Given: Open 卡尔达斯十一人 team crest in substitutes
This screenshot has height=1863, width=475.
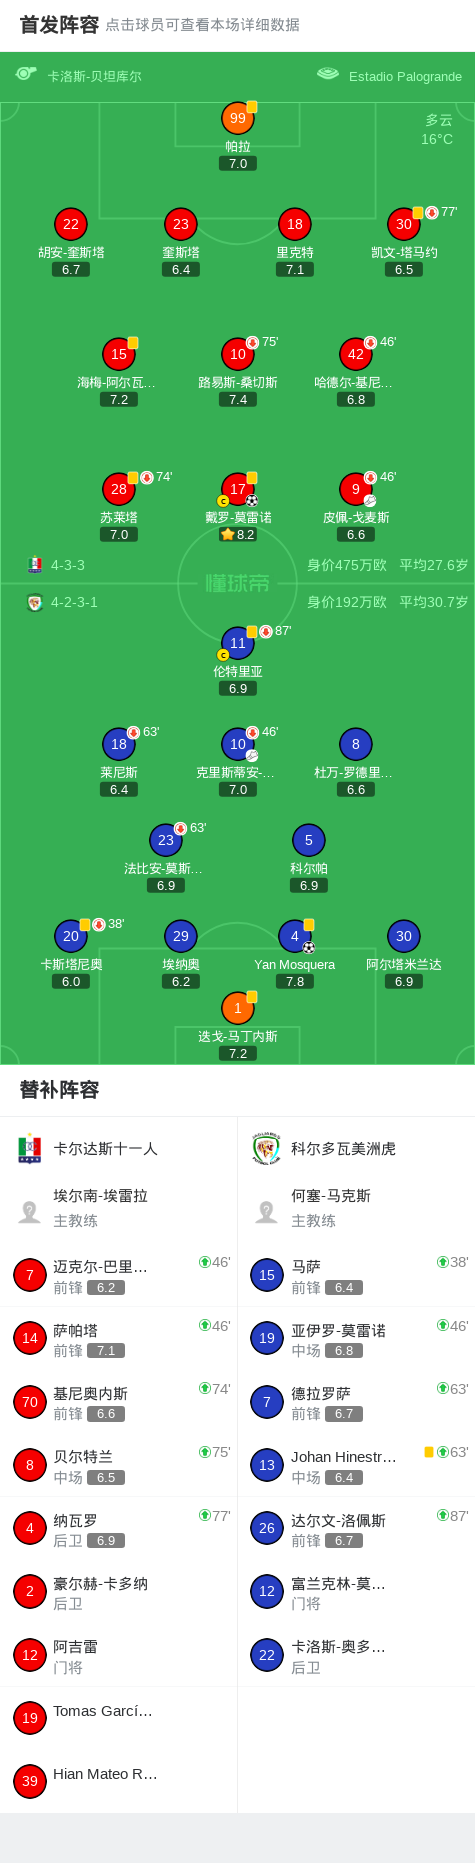Looking at the screenshot, I should (30, 1149).
